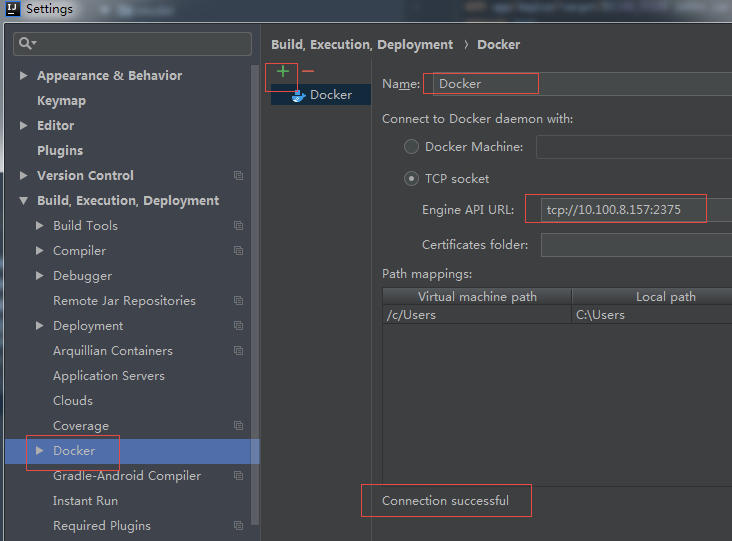Expand the Compiler node
Image resolution: width=732 pixels, height=541 pixels.
[x=40, y=251]
